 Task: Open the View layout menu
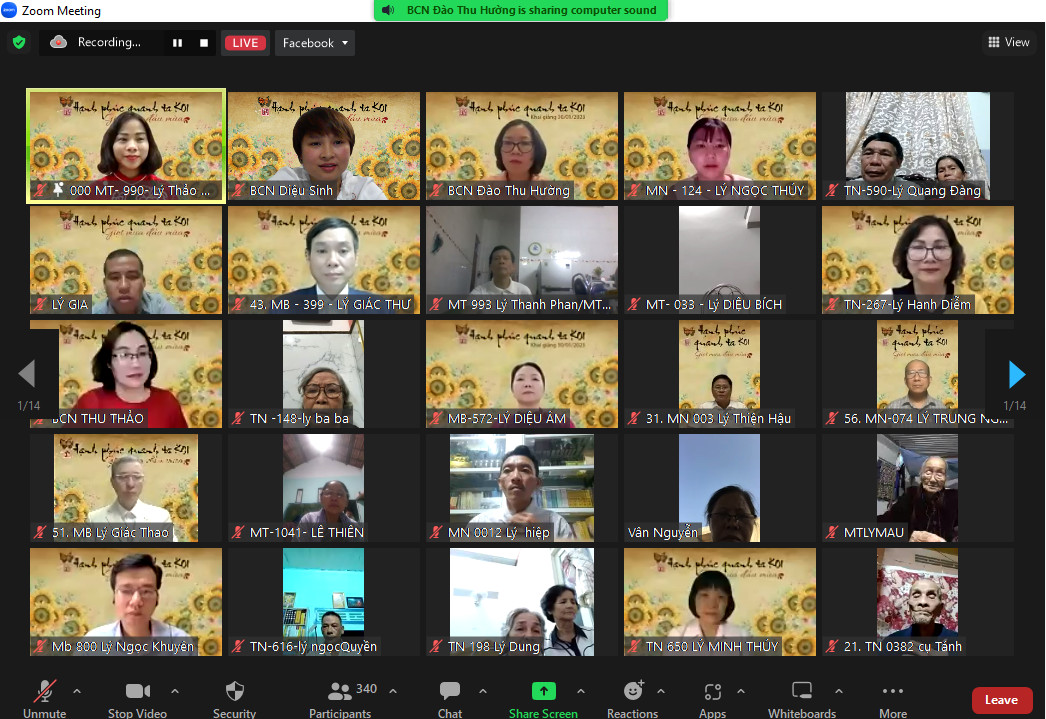(1008, 42)
